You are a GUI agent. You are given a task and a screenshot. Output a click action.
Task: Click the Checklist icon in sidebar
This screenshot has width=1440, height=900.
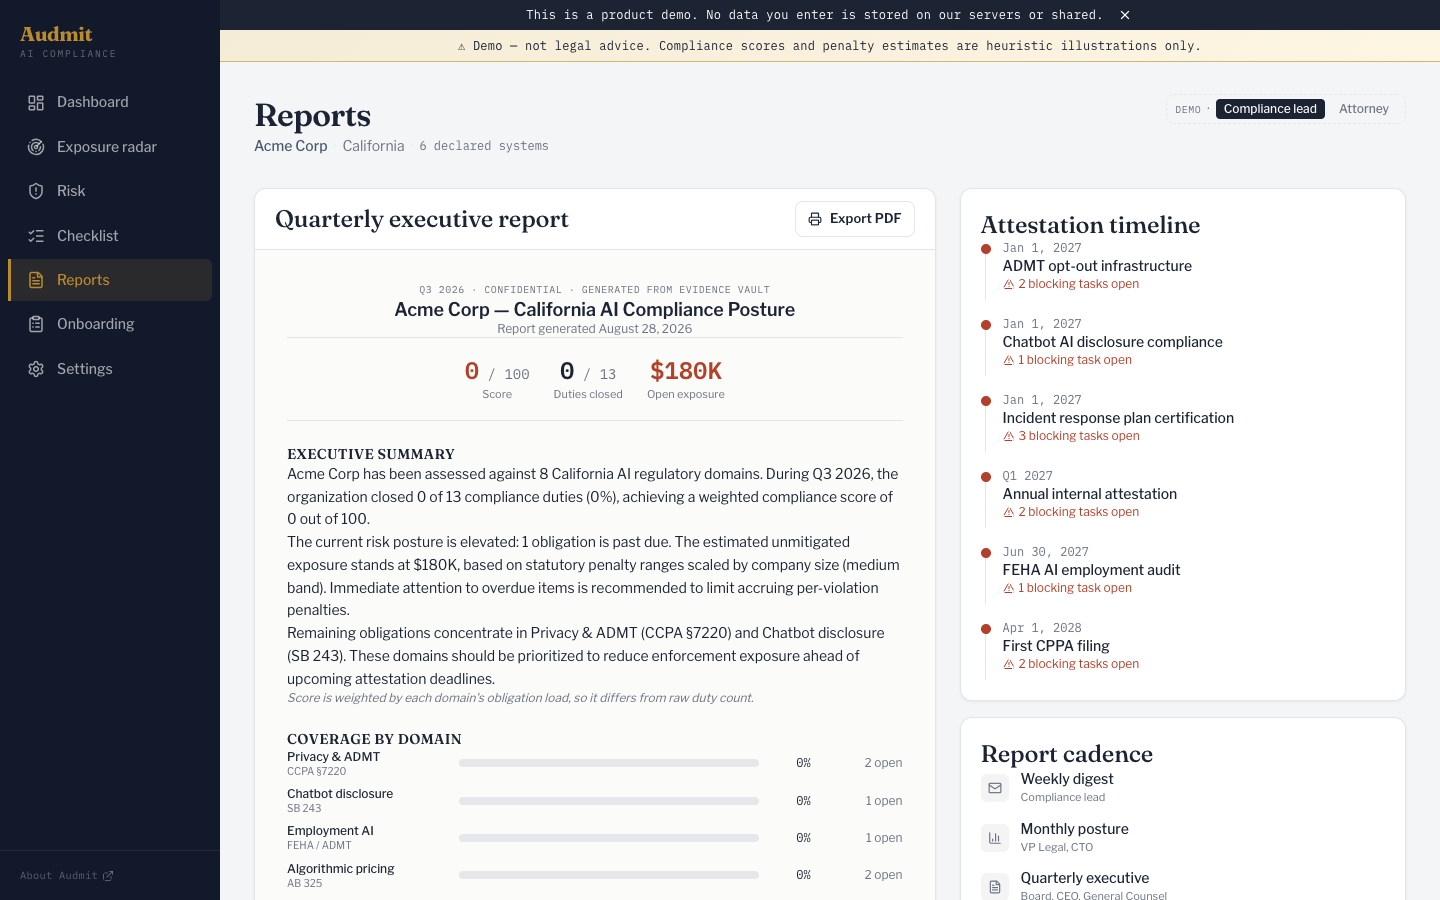pos(36,236)
